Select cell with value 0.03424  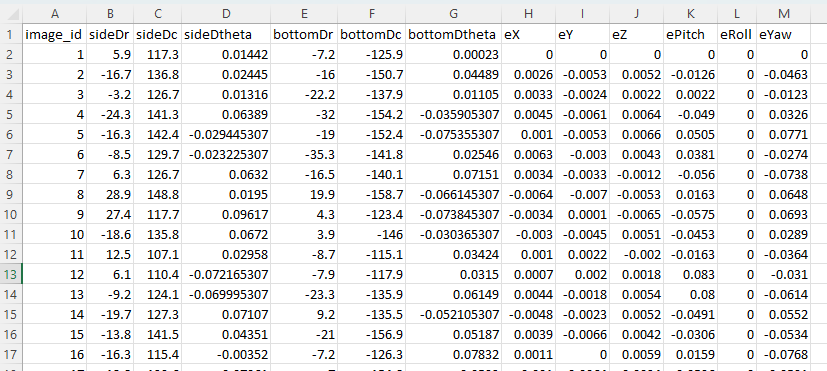click(x=453, y=254)
